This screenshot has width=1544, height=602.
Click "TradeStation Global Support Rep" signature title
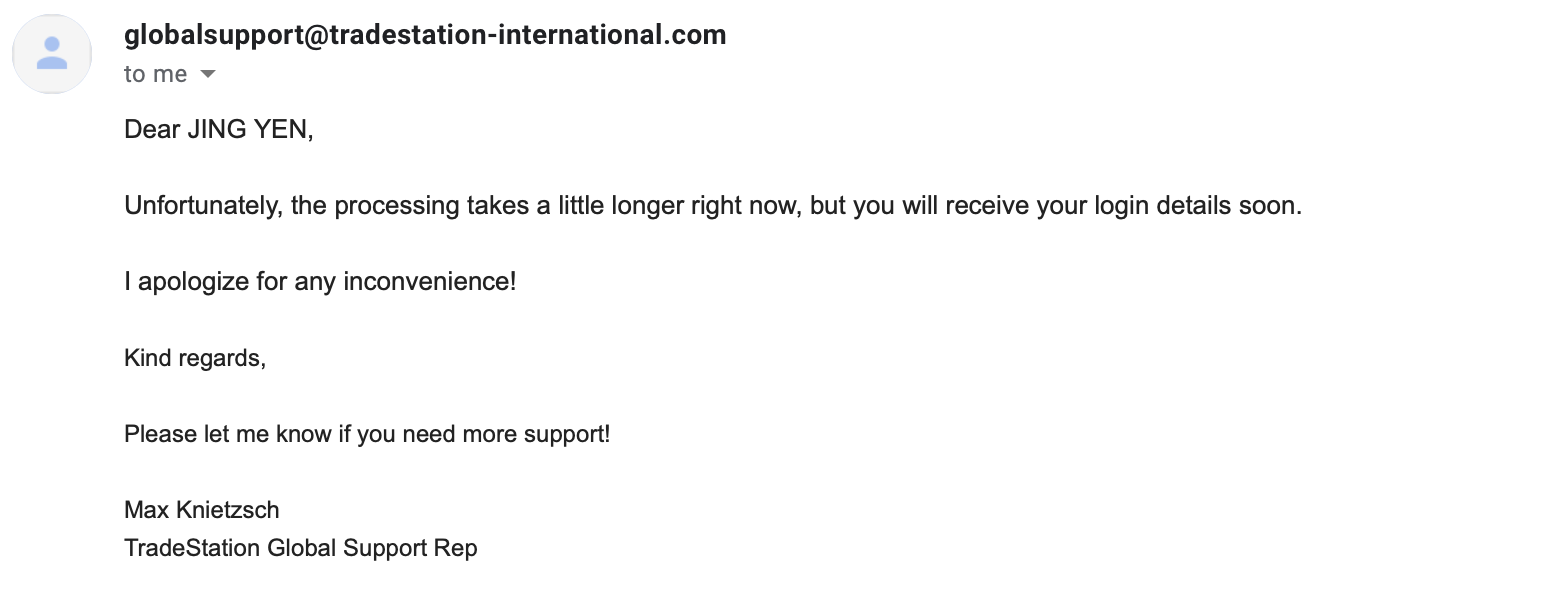(301, 548)
